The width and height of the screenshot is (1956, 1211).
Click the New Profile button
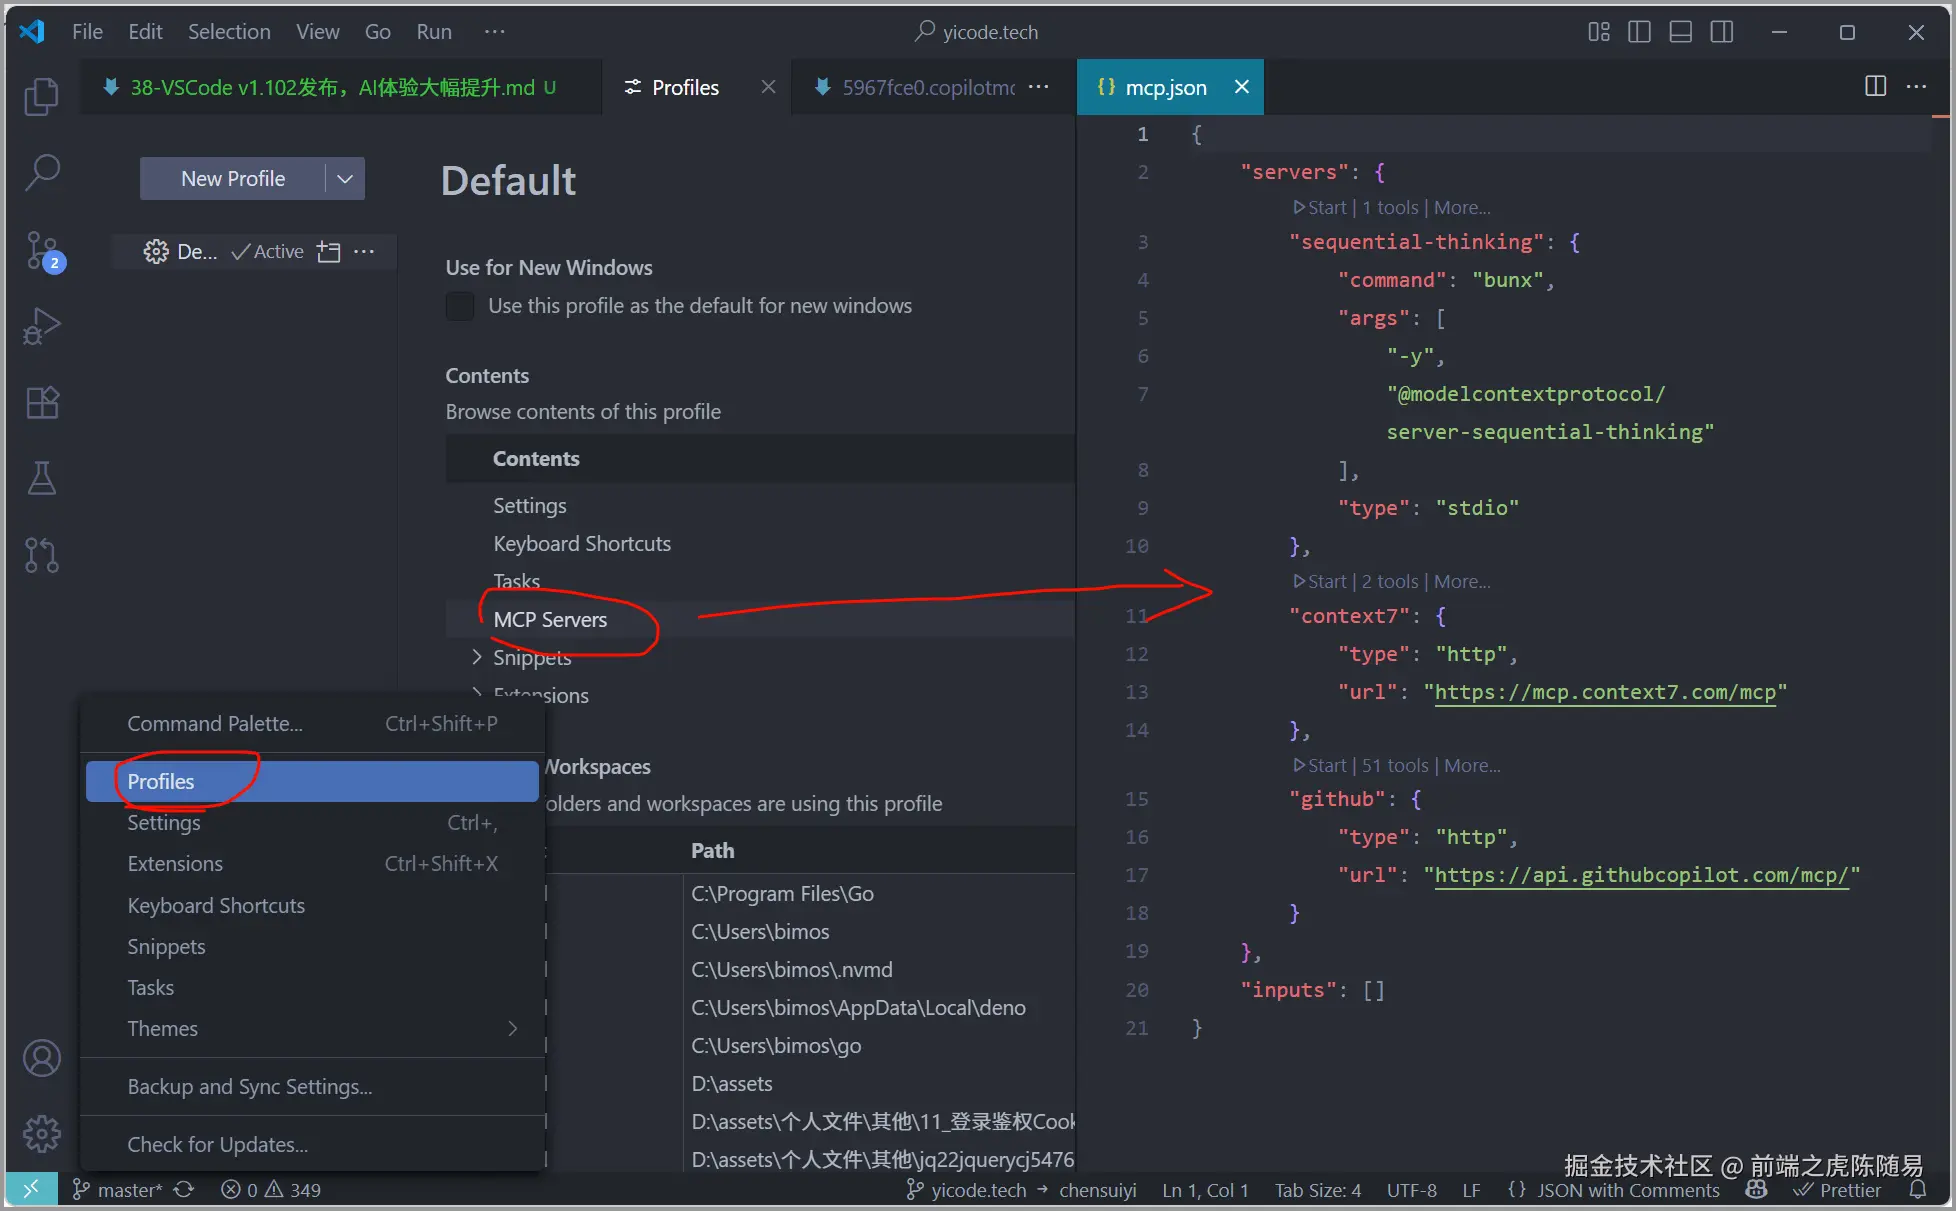tap(233, 179)
